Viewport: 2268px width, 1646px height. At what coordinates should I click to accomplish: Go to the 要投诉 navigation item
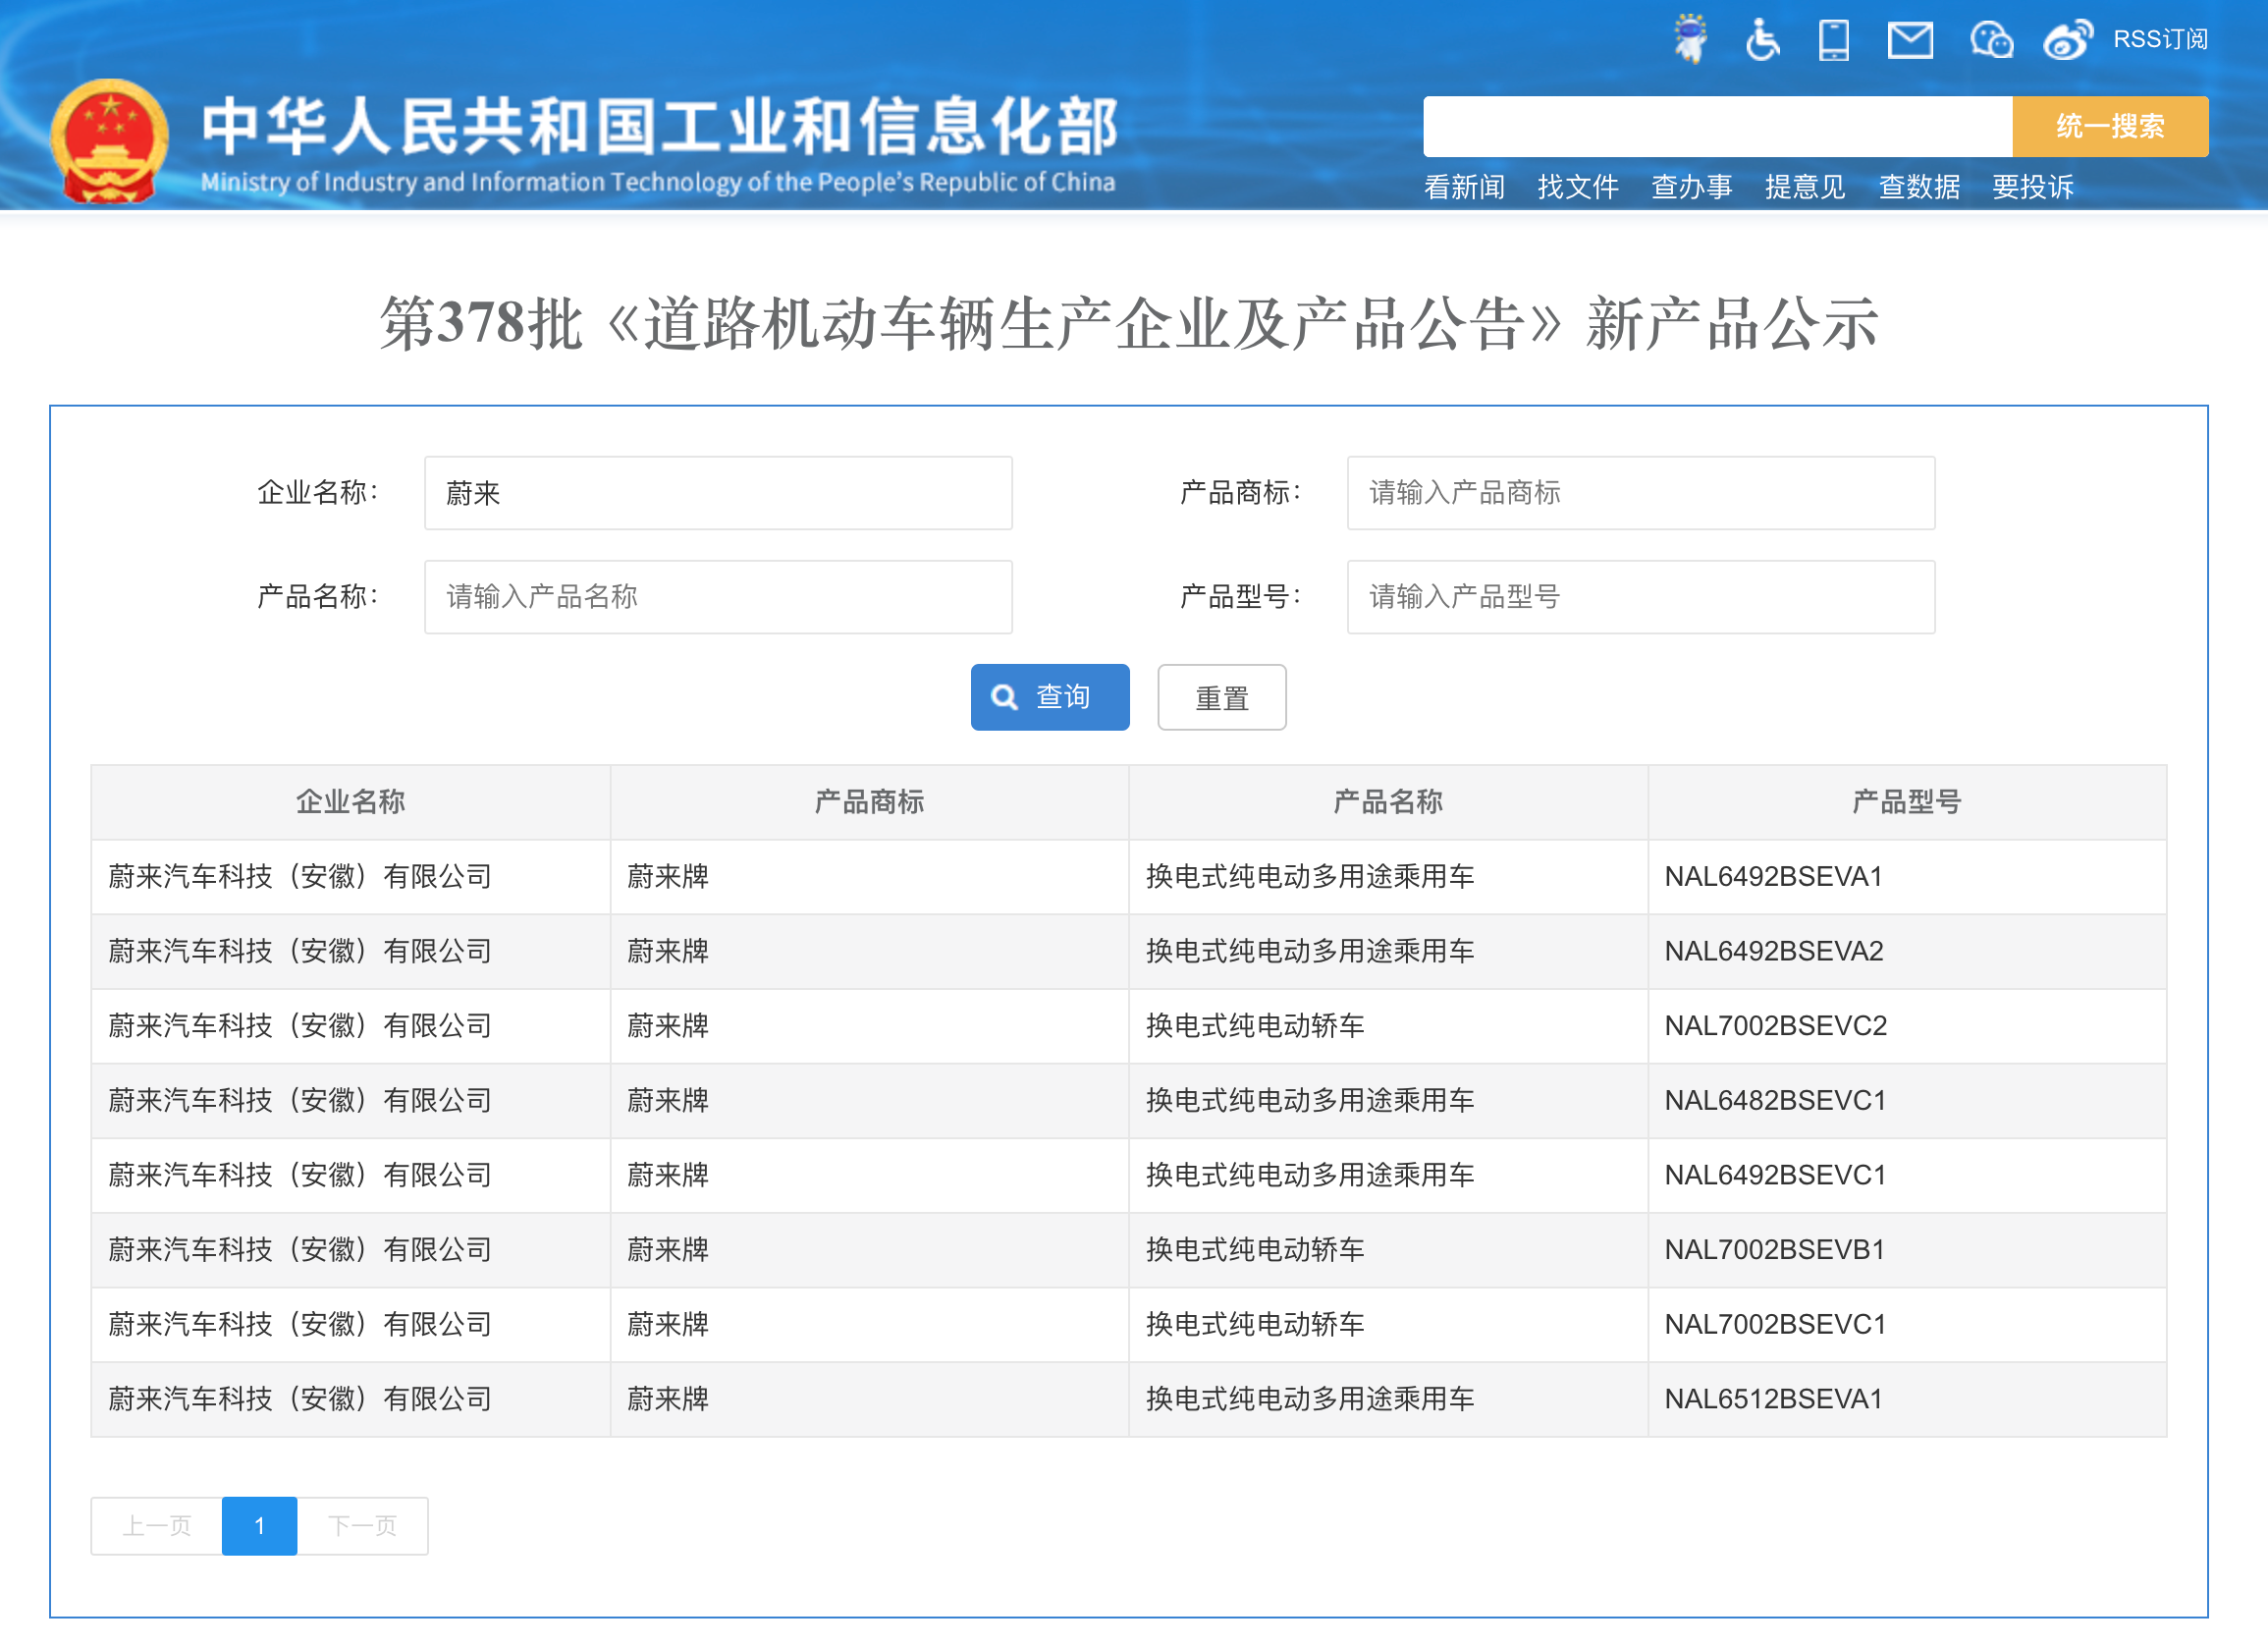click(x=2032, y=187)
